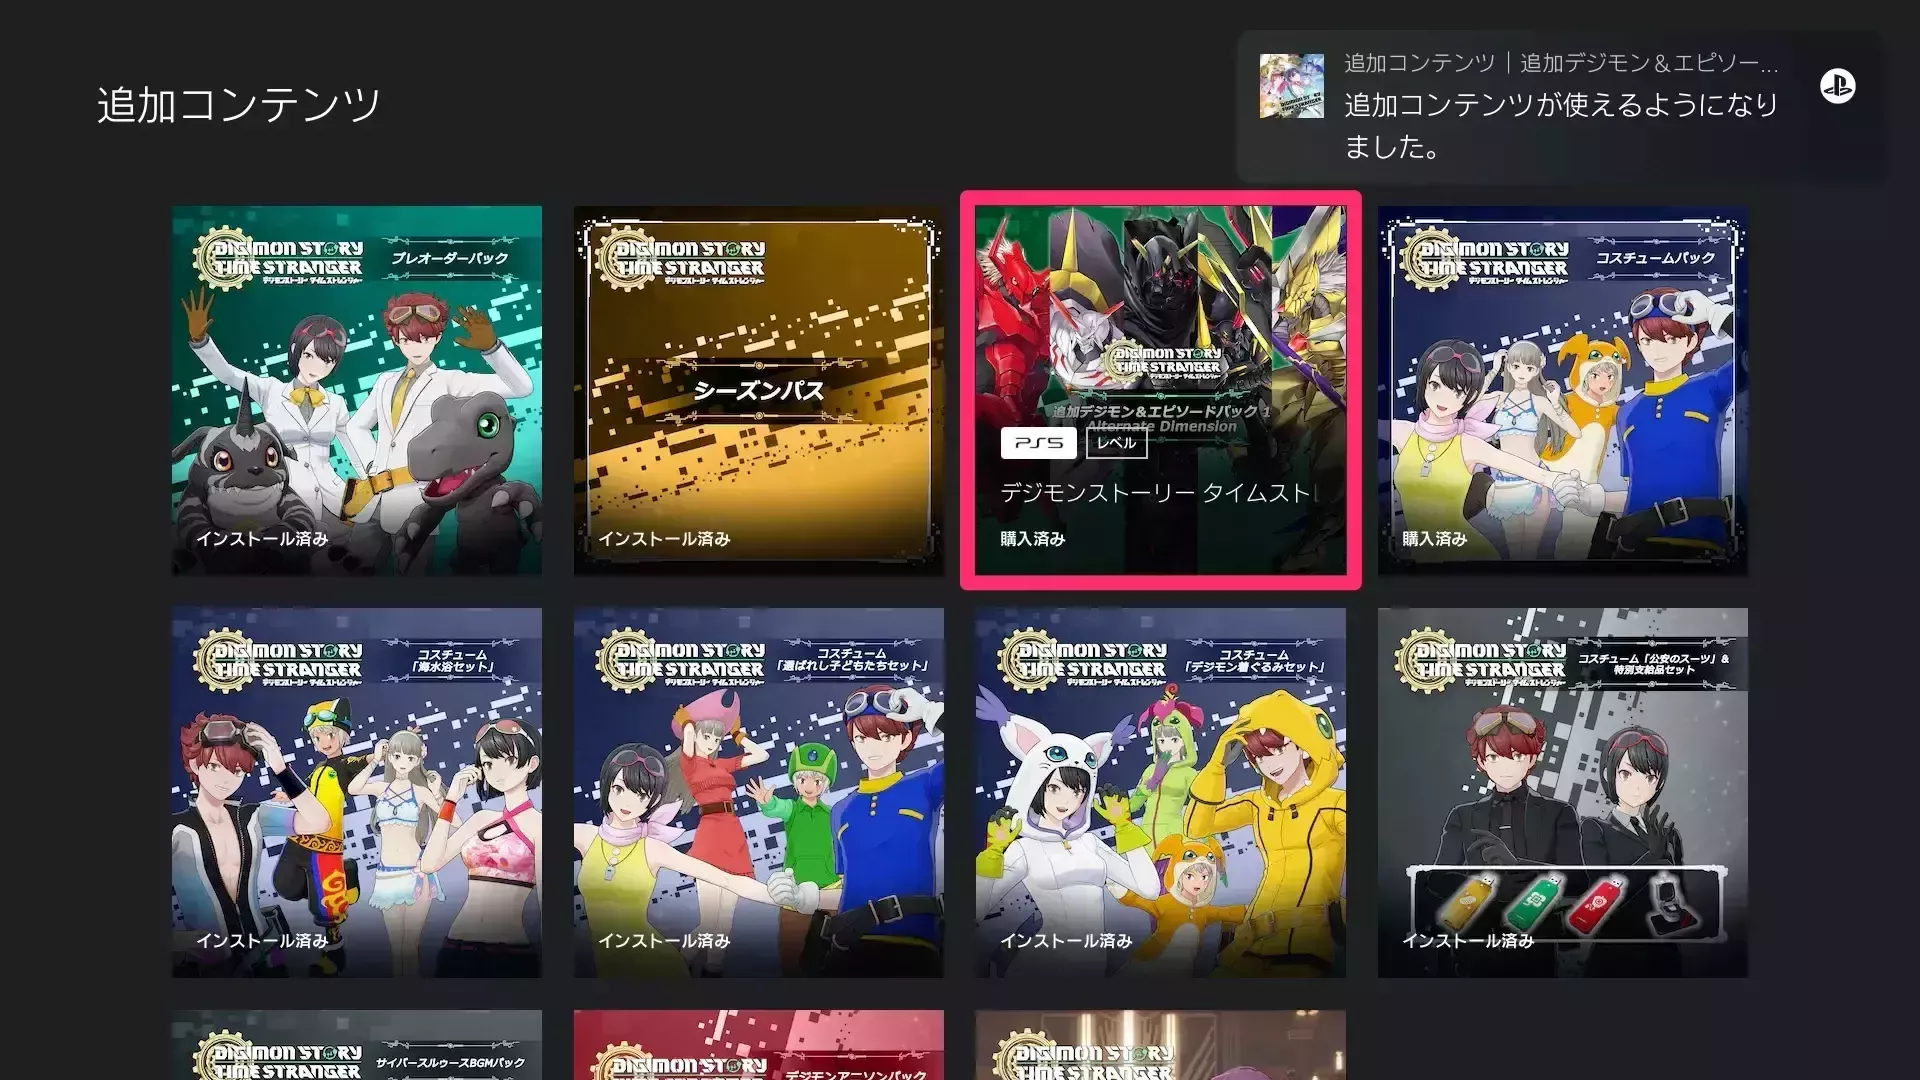Open the プレオーダーパック tile
This screenshot has width=1920, height=1080.
(356, 390)
